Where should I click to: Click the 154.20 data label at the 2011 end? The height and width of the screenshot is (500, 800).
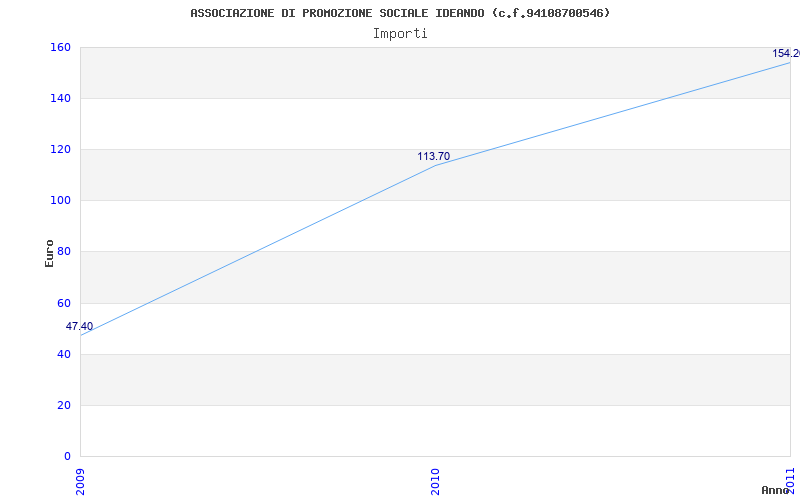click(786, 54)
